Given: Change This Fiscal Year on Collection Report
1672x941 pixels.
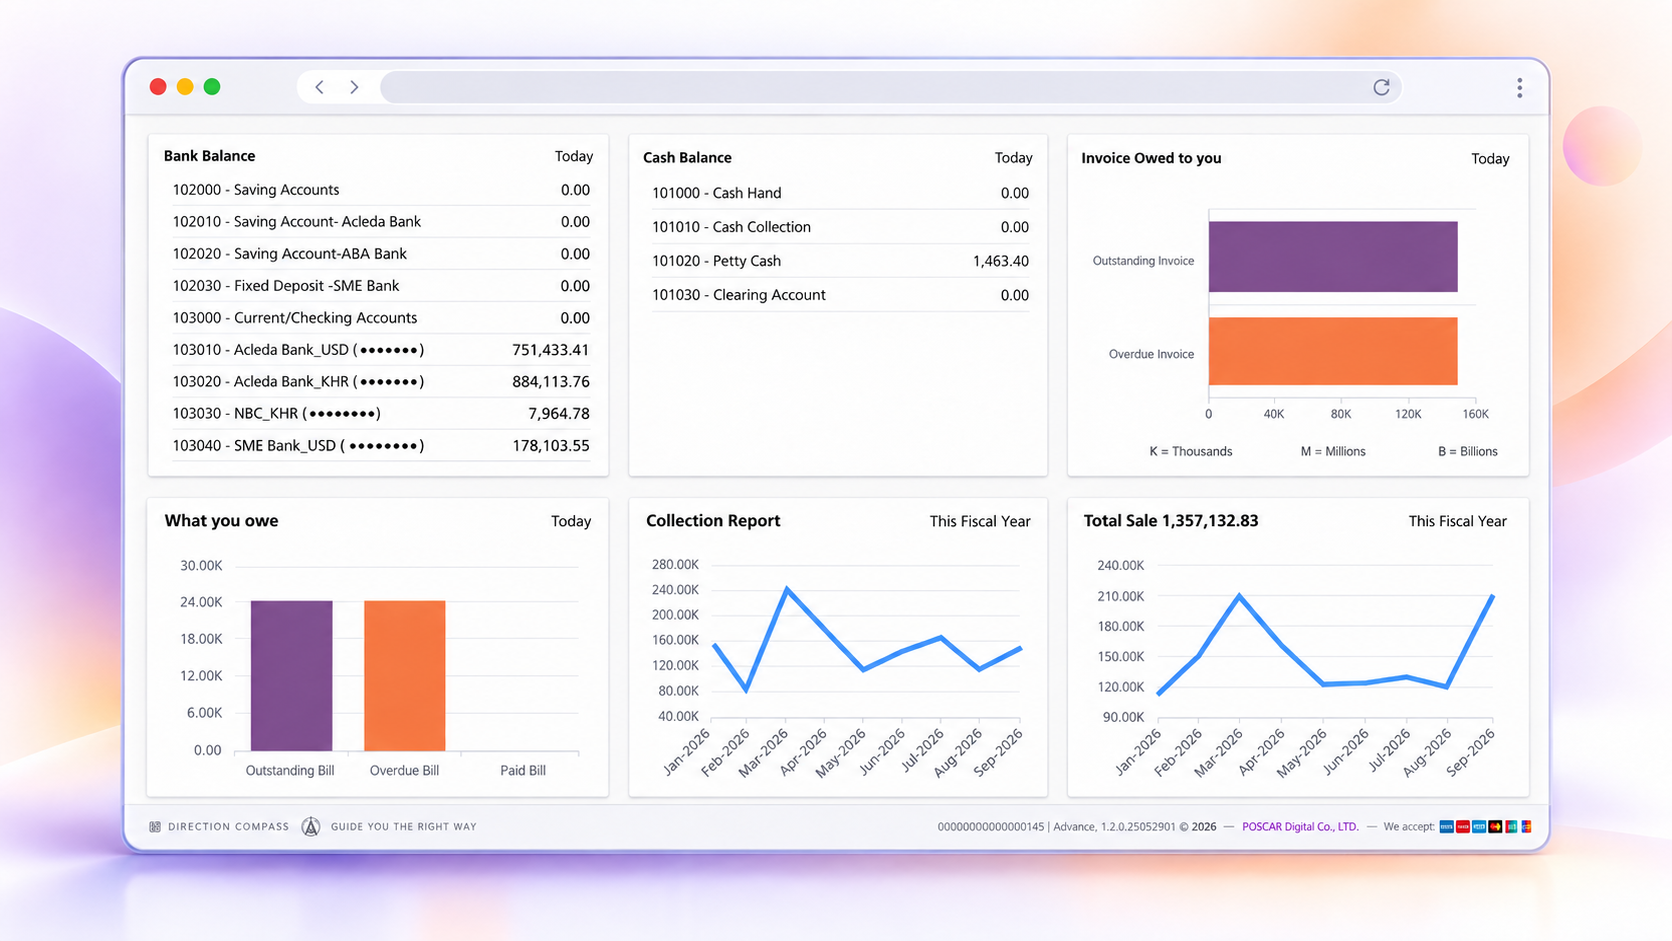Looking at the screenshot, I should (980, 521).
